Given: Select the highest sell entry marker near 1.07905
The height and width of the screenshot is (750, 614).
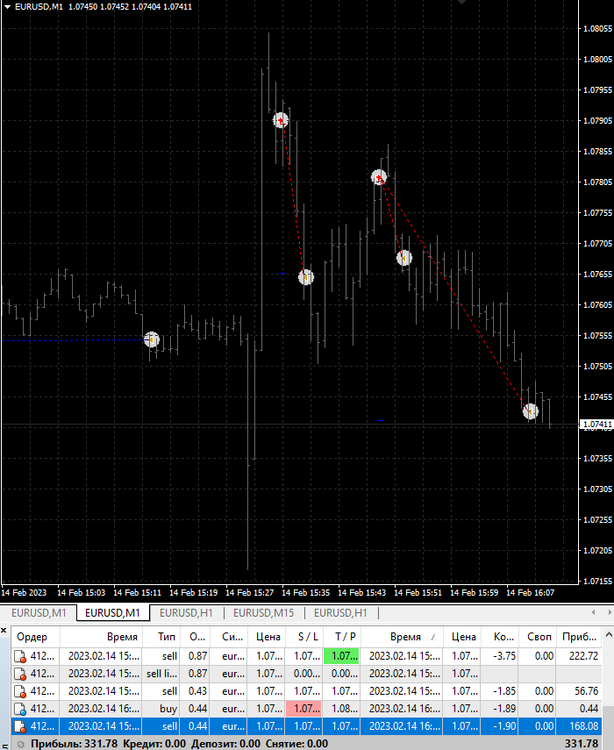Looking at the screenshot, I should 281,120.
